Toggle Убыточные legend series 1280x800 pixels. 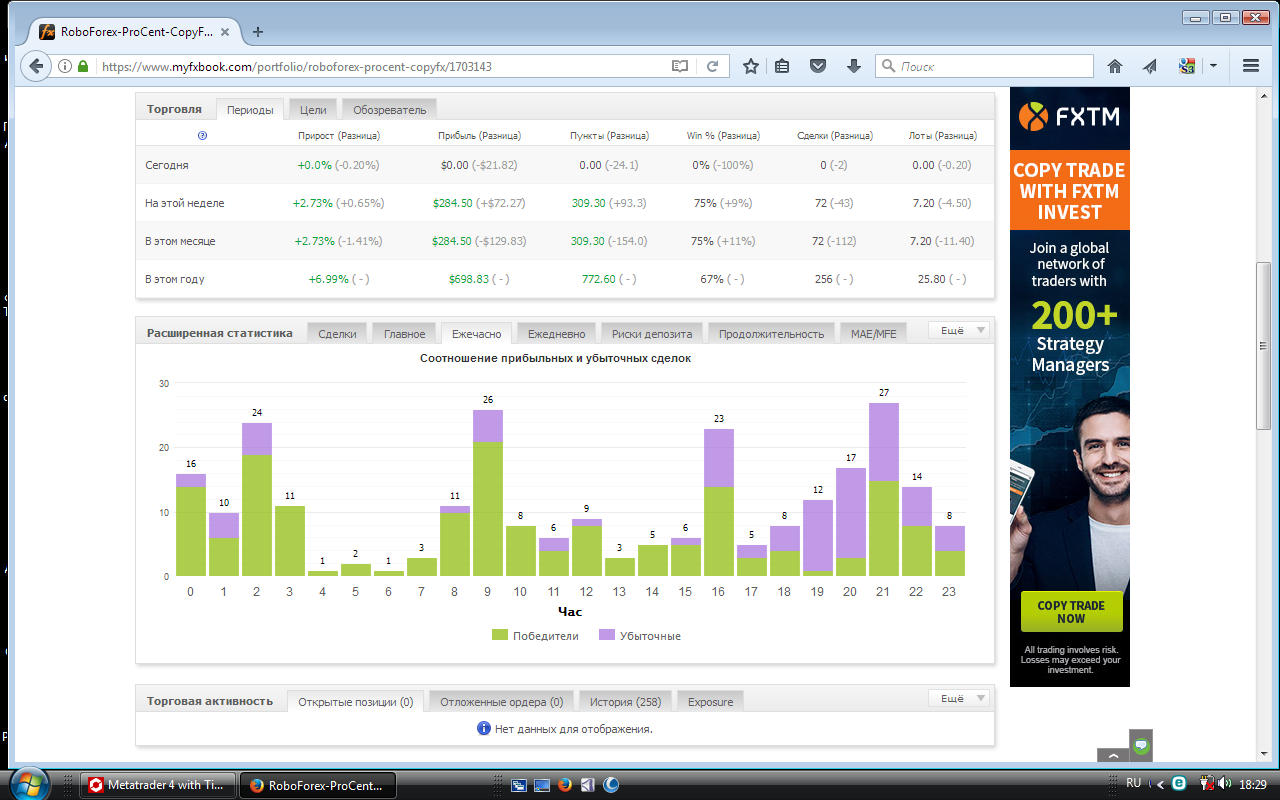click(640, 636)
